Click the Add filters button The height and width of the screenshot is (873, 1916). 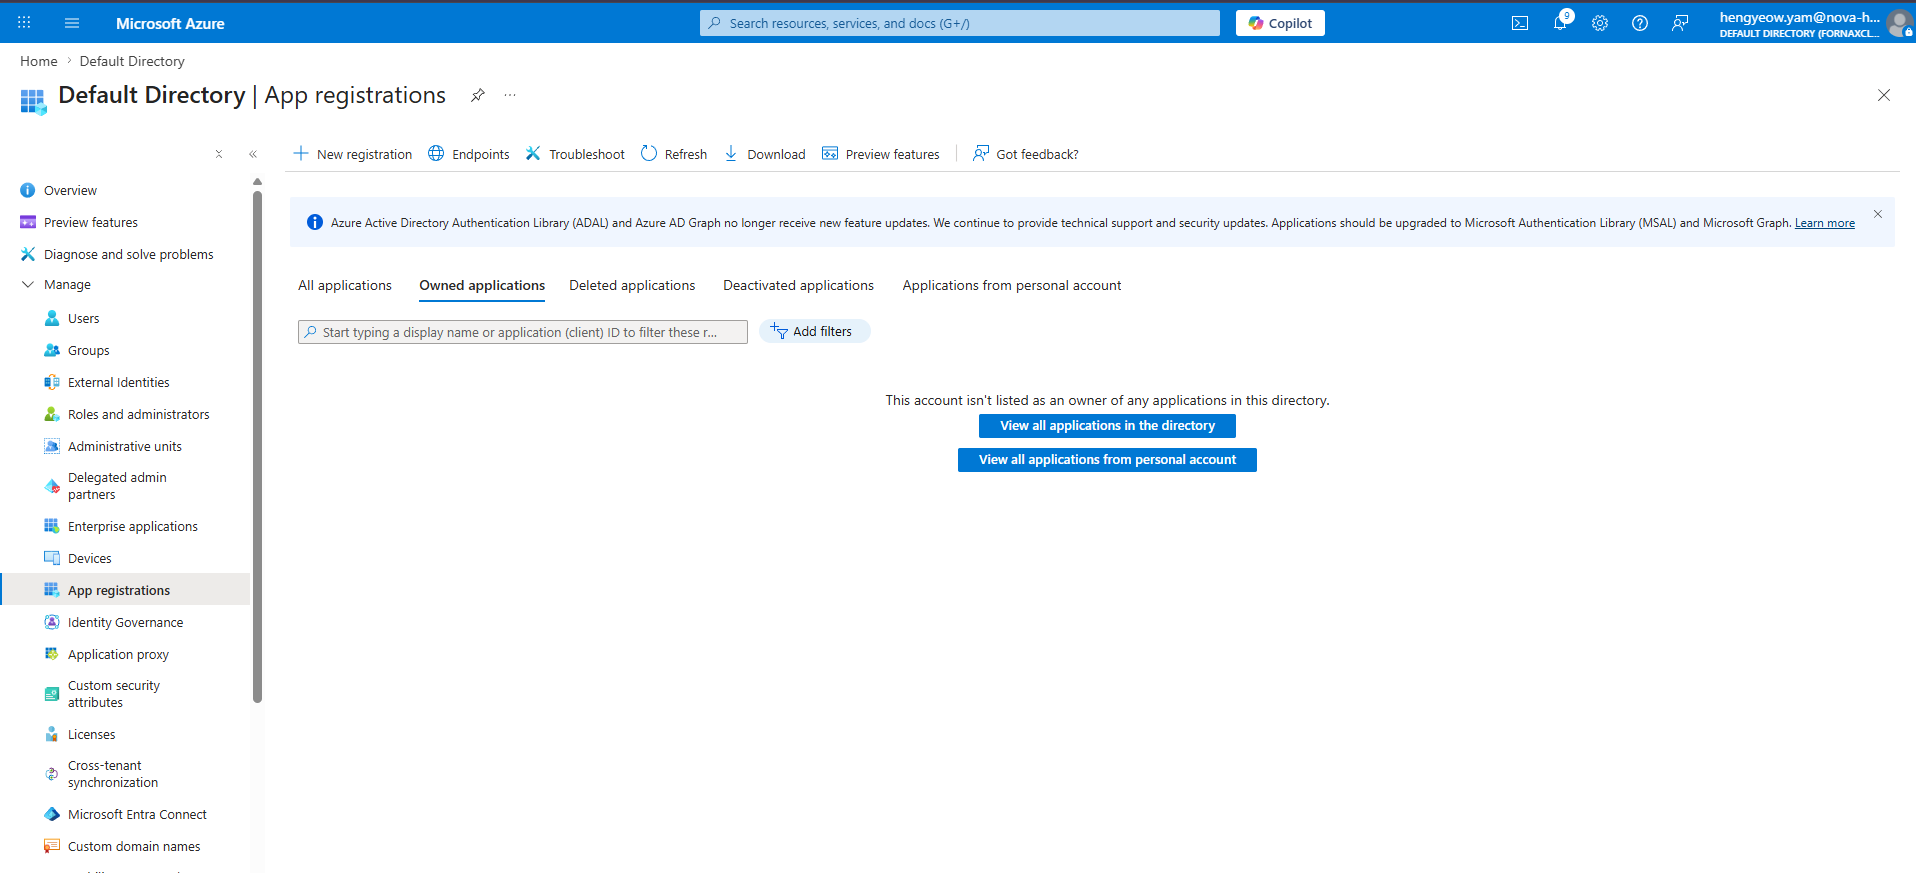(x=815, y=331)
